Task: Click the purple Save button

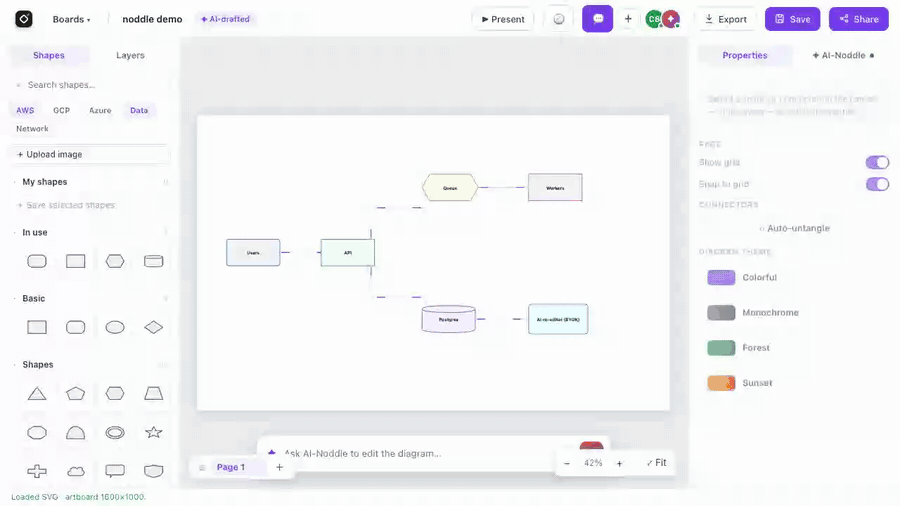Action: (x=792, y=19)
